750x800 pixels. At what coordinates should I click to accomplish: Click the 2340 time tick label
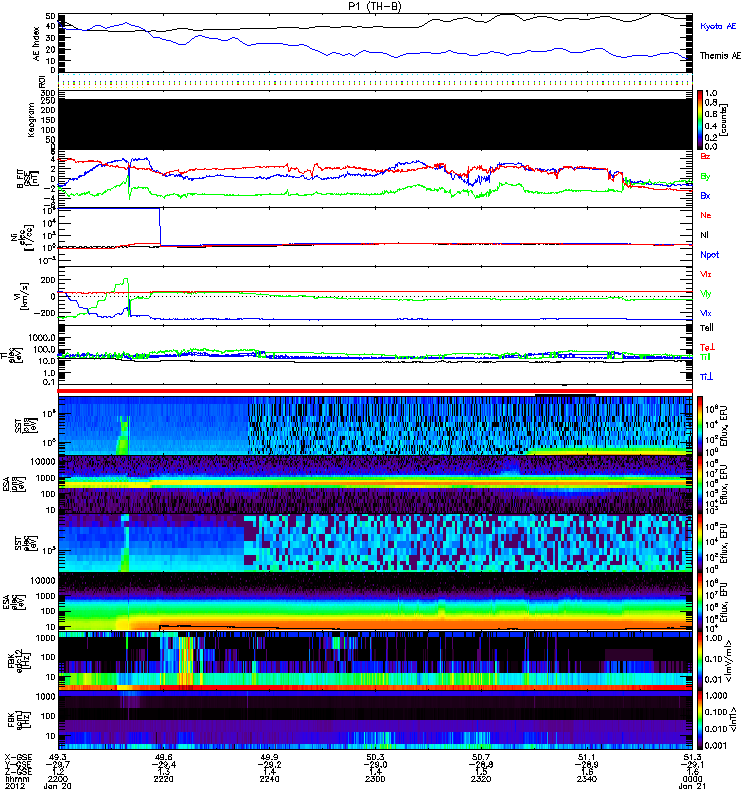[x=587, y=779]
